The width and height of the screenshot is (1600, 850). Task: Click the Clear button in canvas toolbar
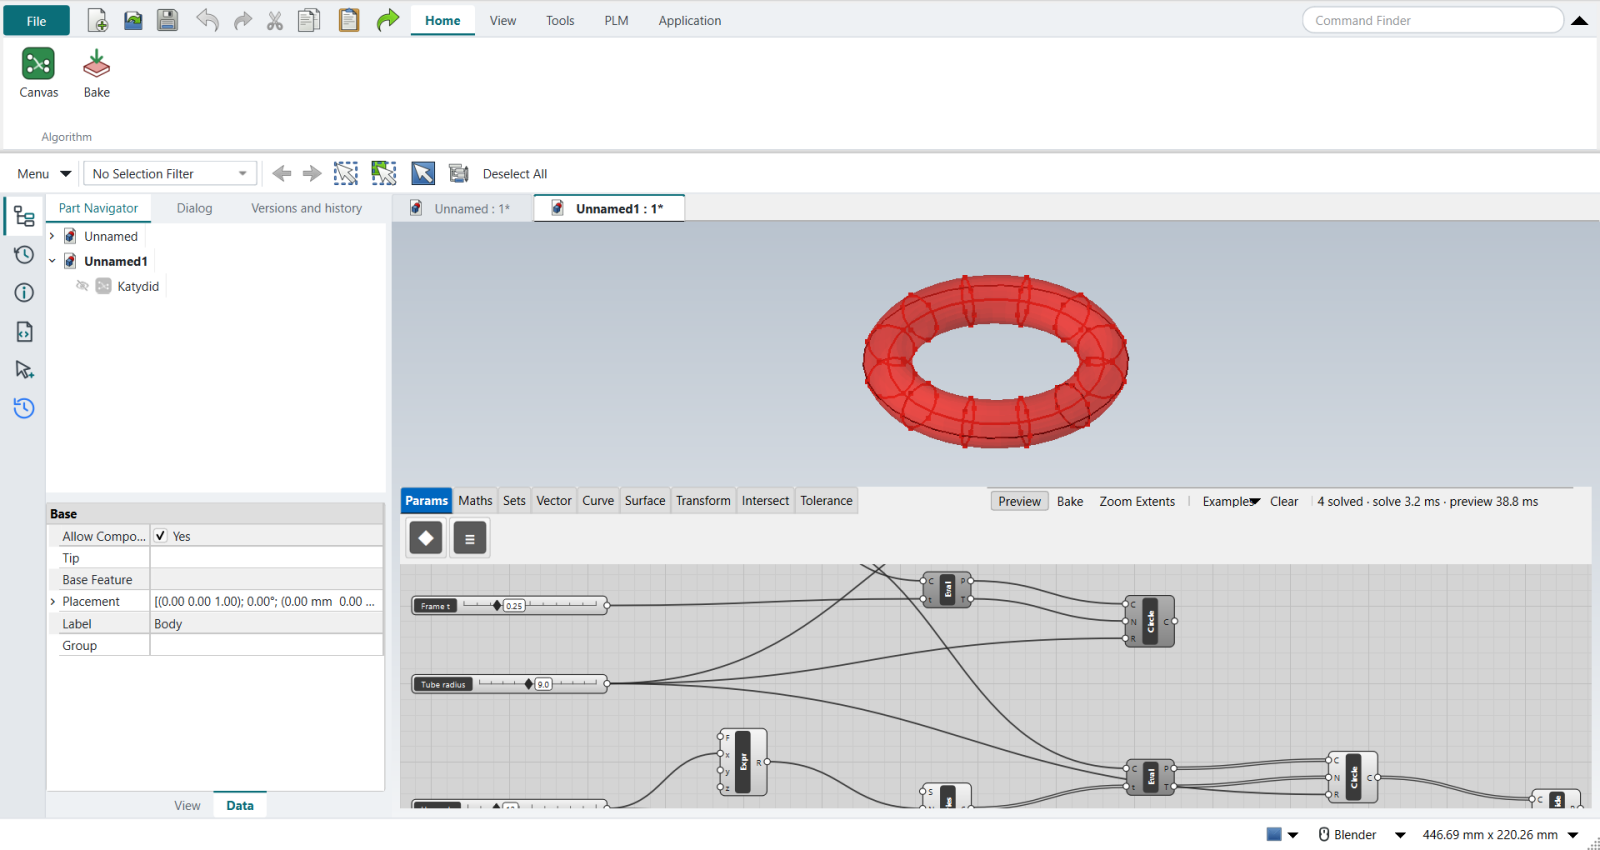1284,502
